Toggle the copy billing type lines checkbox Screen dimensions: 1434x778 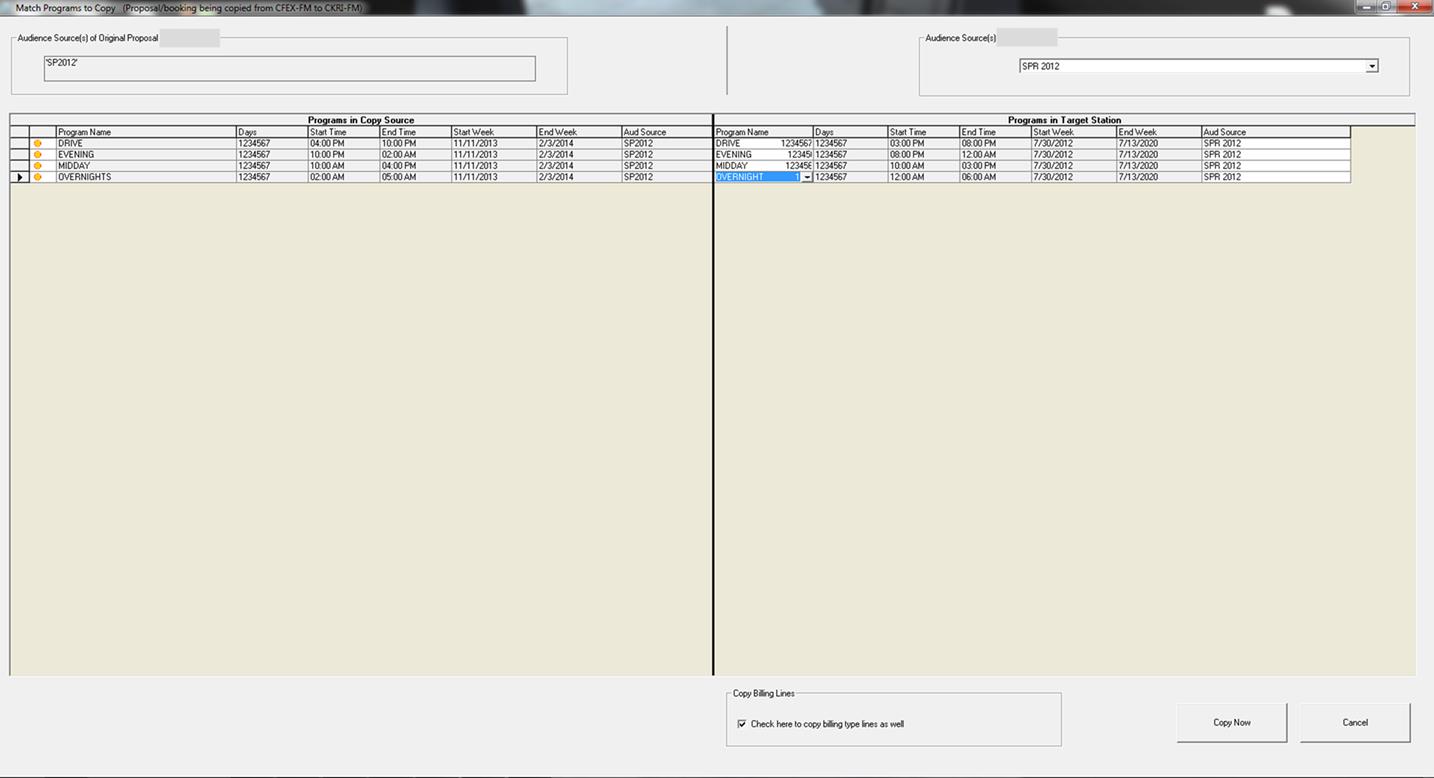coord(741,724)
